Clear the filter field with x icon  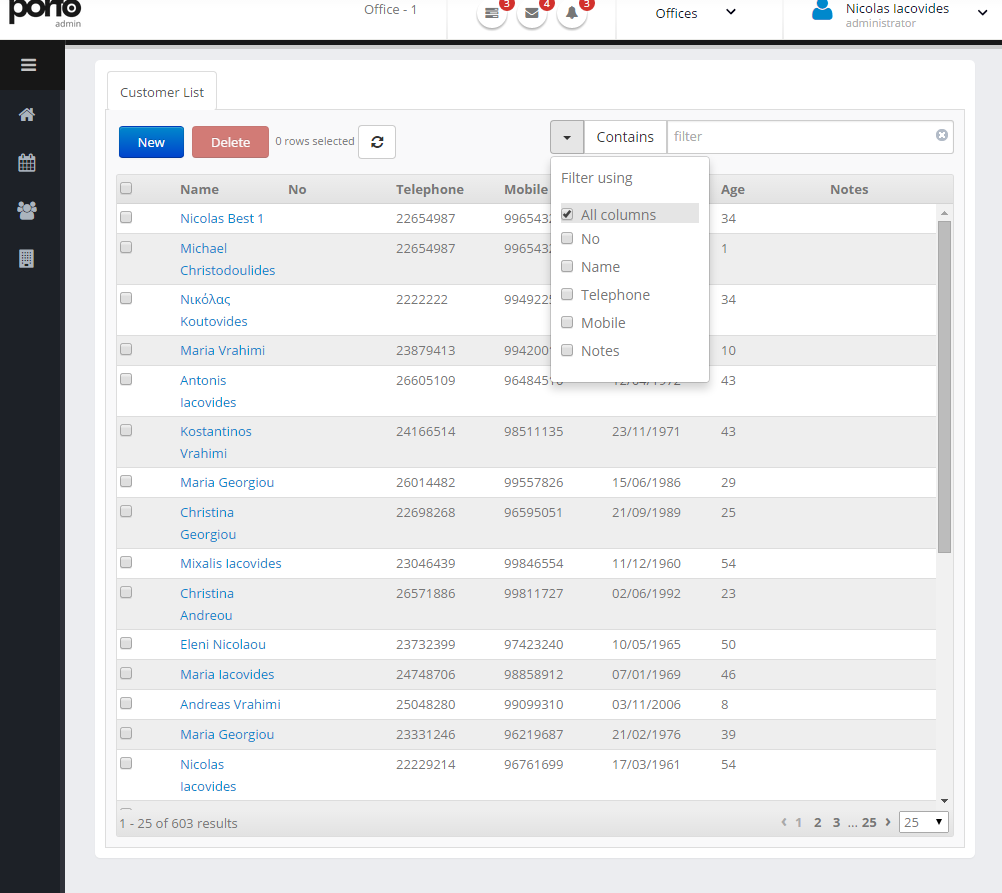point(941,135)
